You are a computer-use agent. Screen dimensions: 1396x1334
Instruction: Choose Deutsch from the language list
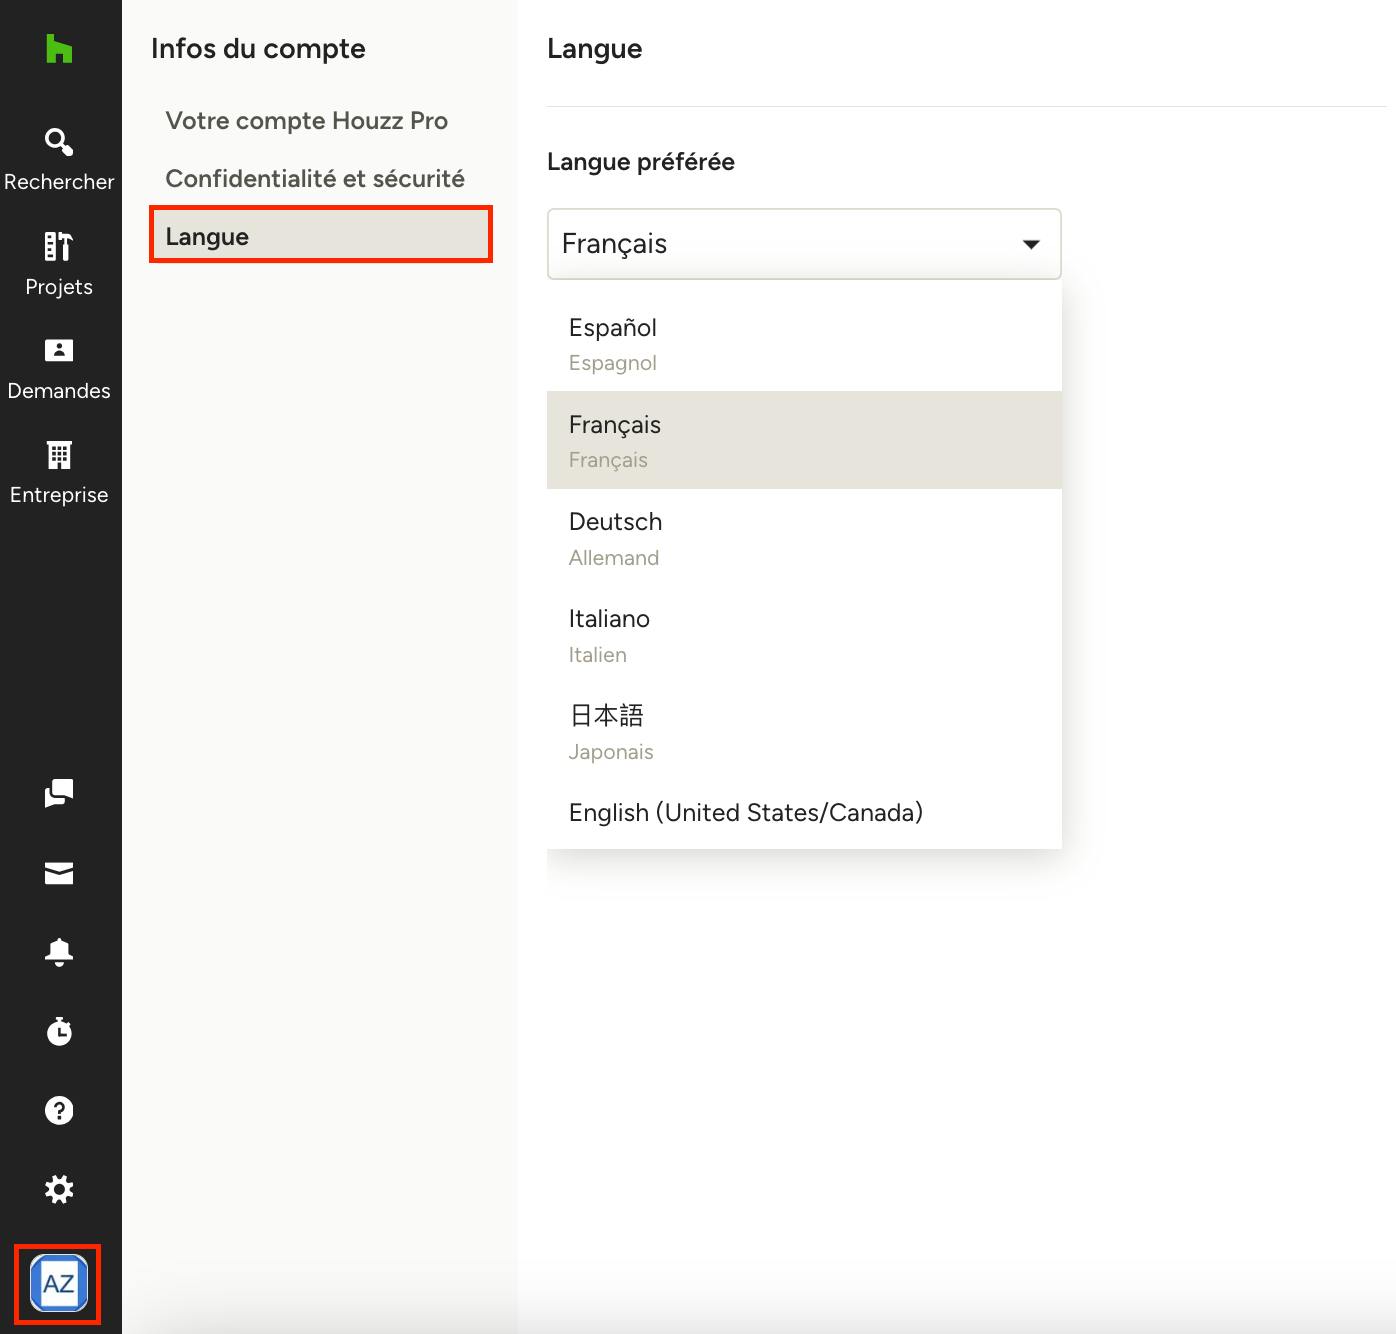(x=804, y=538)
